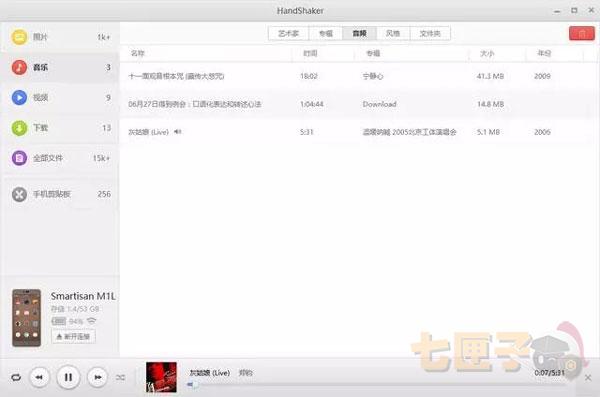This screenshot has width=600, height=397.
Task: Select the song row 十一面观音根本咒
Action: 360,76
